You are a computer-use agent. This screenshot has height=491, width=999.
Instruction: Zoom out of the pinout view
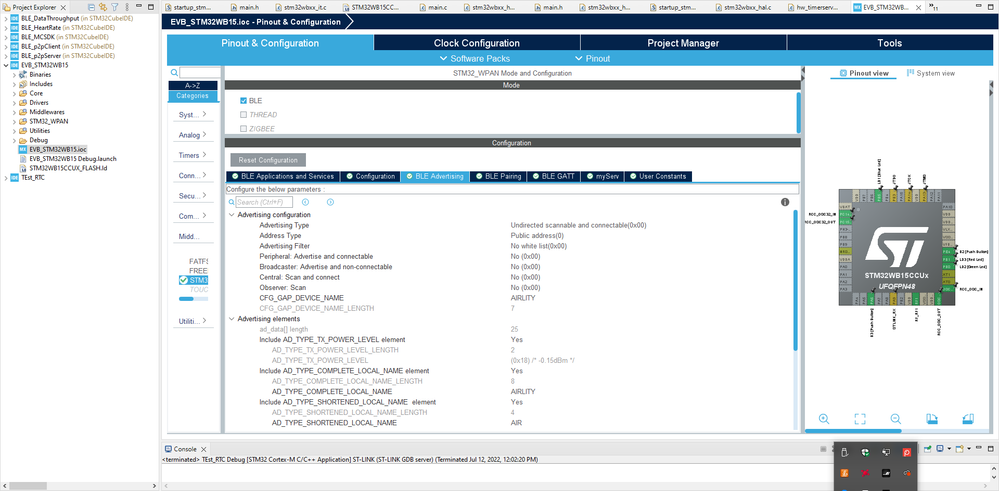tap(896, 418)
